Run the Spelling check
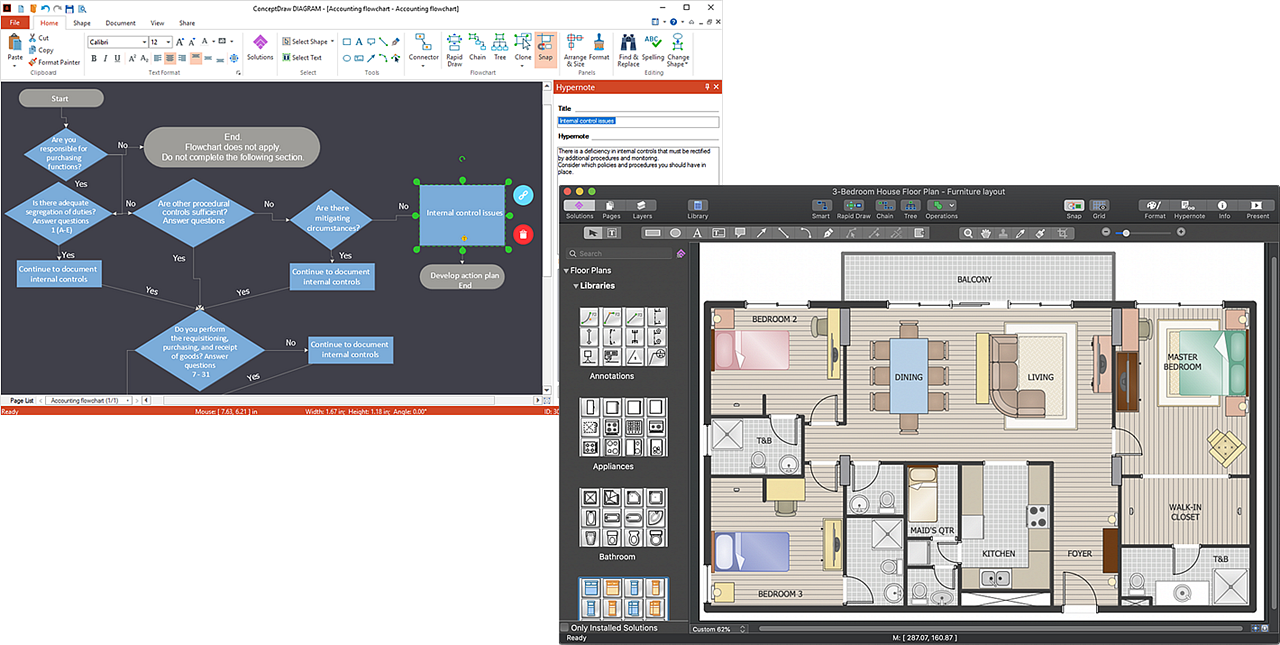This screenshot has width=1280, height=645. click(x=653, y=47)
